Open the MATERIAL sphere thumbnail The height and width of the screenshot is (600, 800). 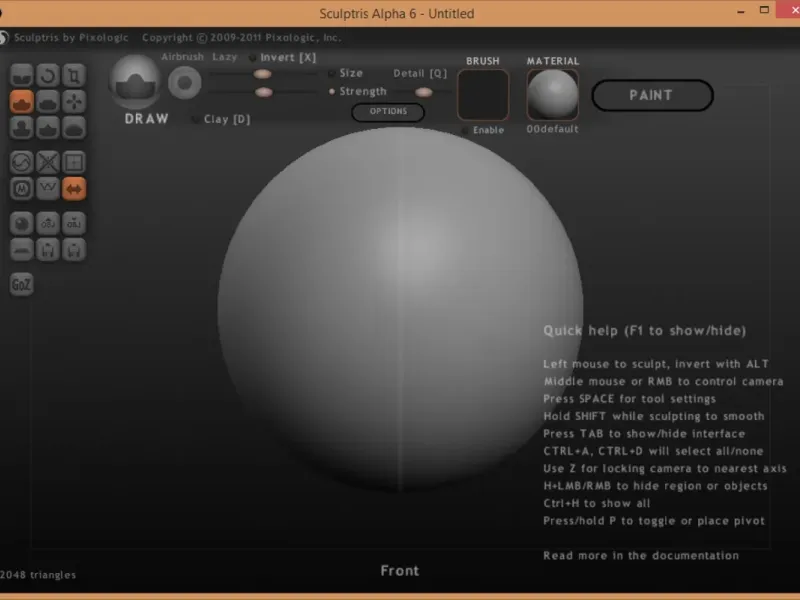pyautogui.click(x=553, y=95)
